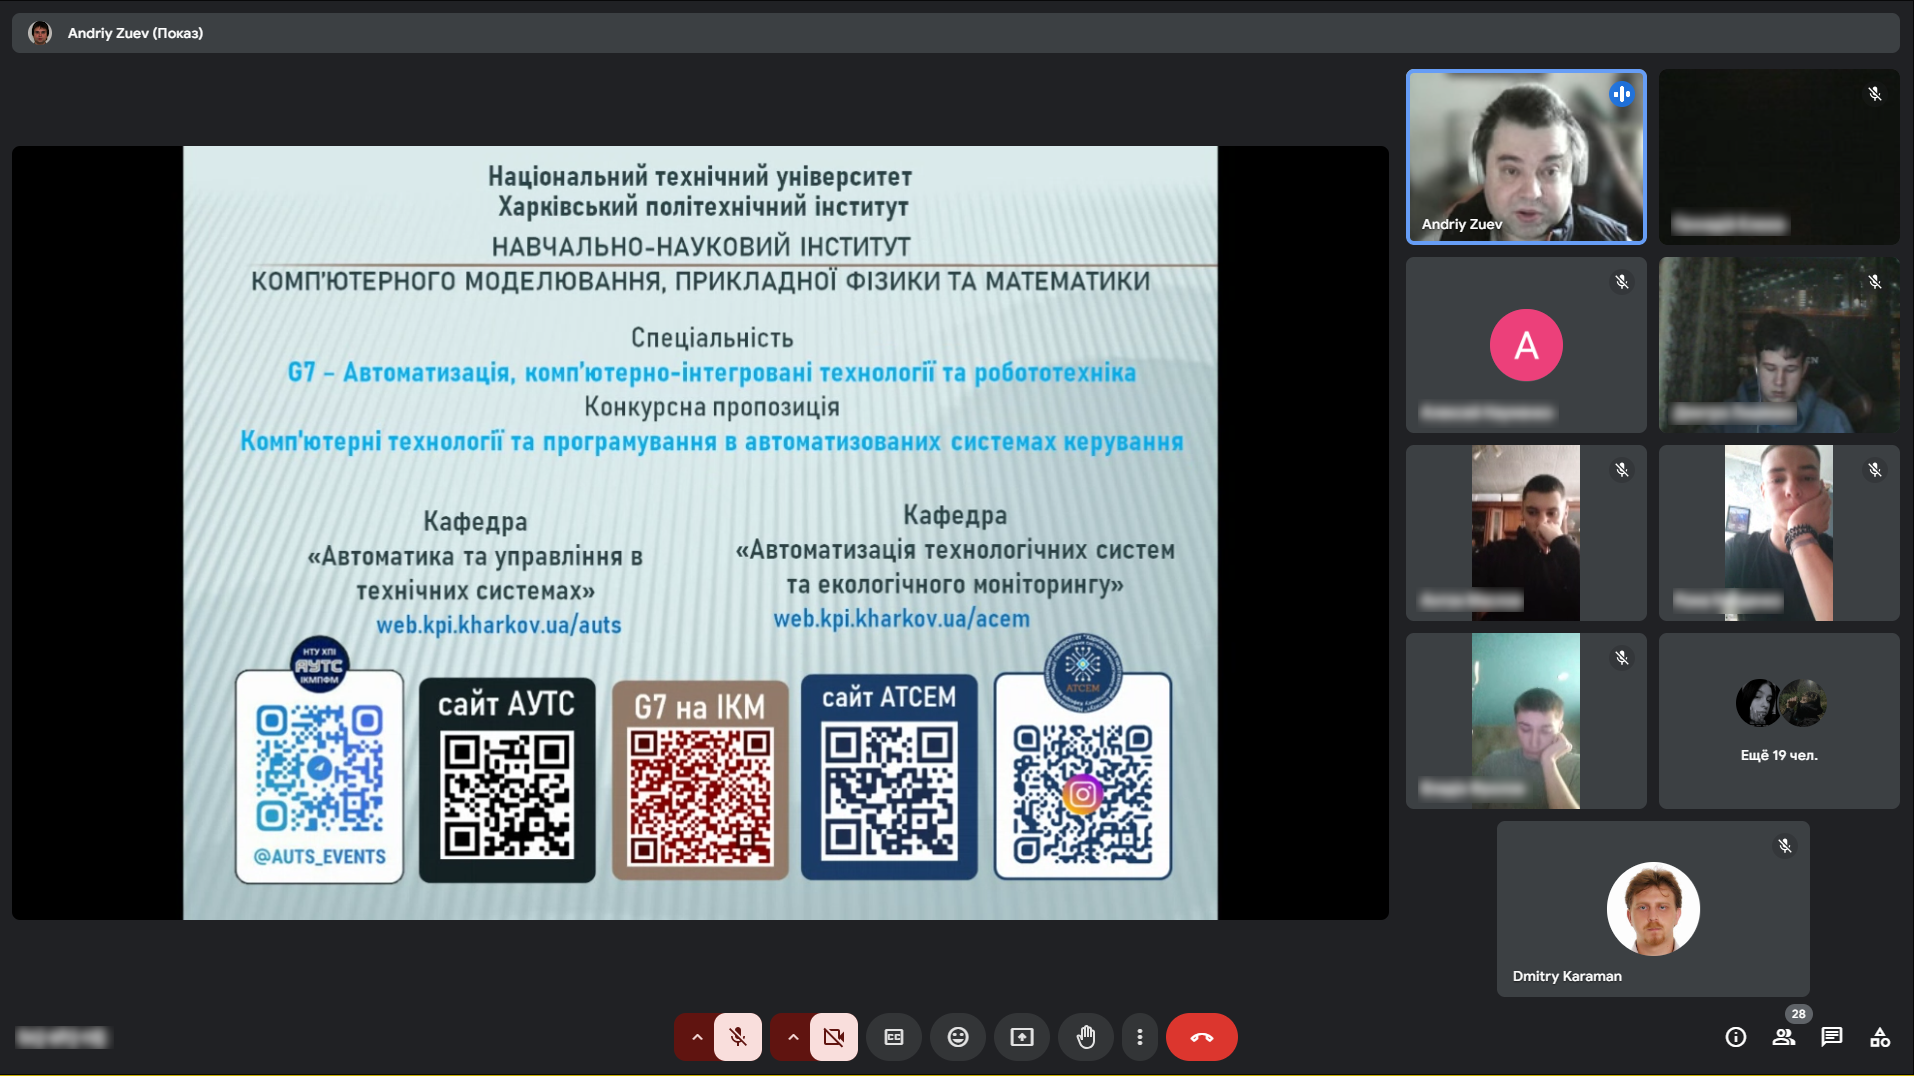Click the blue "G7 – Автоматизація" specialty line
The width and height of the screenshot is (1914, 1076).
[x=712, y=373]
